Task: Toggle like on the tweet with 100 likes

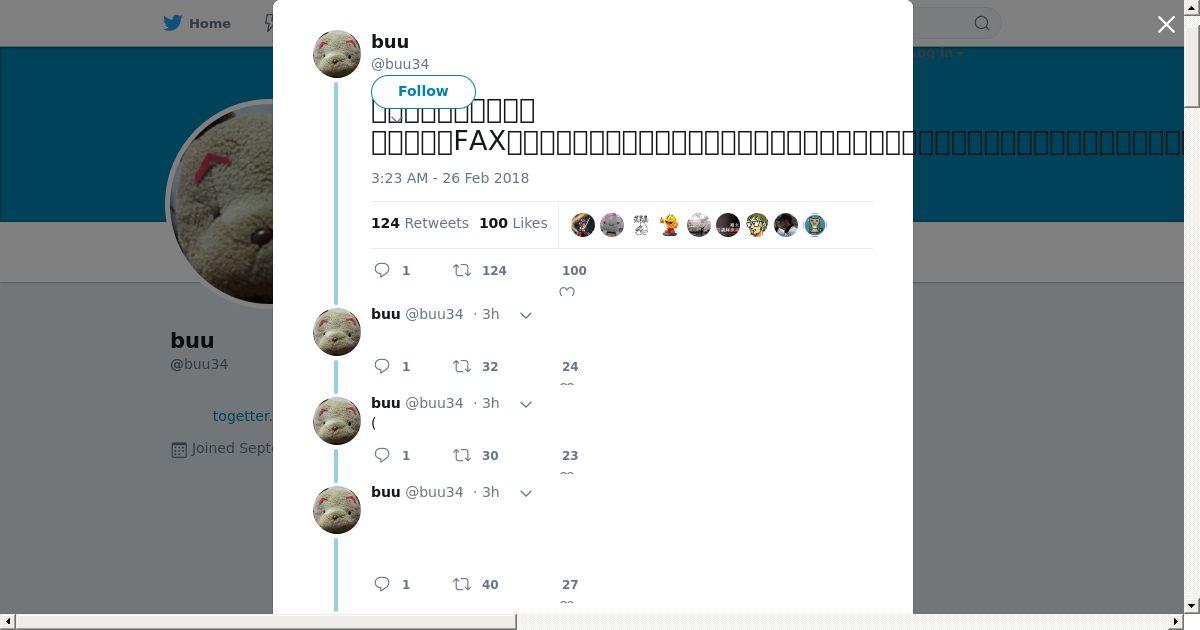Action: pos(567,291)
